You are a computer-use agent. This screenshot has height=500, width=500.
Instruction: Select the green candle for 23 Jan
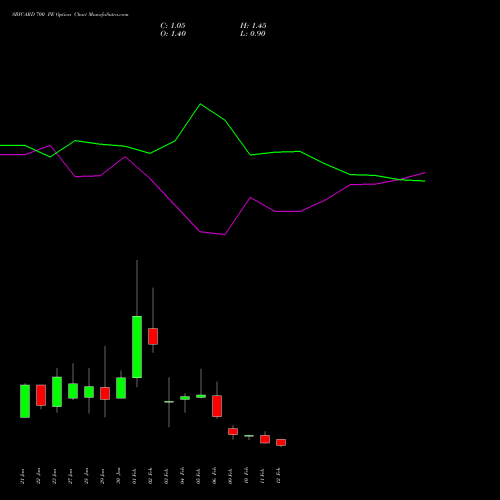pos(57,392)
